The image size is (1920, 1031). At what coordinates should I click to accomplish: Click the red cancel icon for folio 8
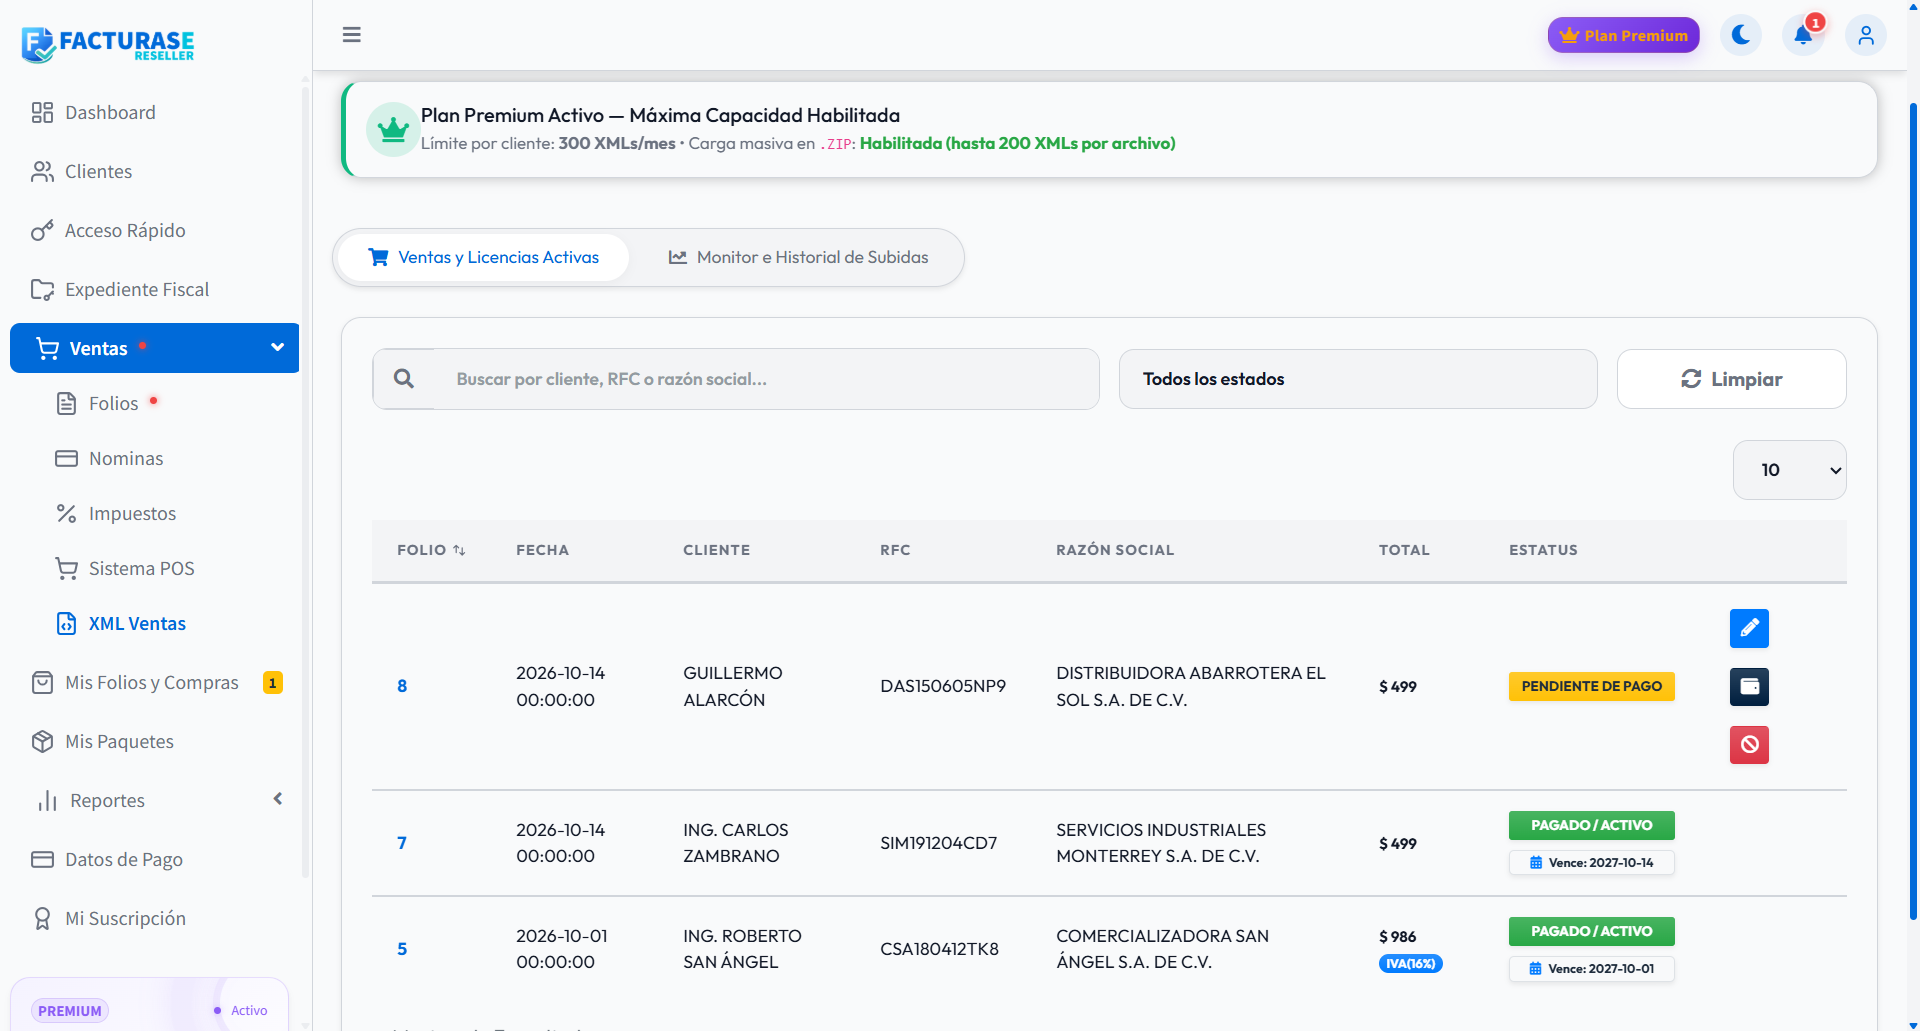[x=1749, y=744]
